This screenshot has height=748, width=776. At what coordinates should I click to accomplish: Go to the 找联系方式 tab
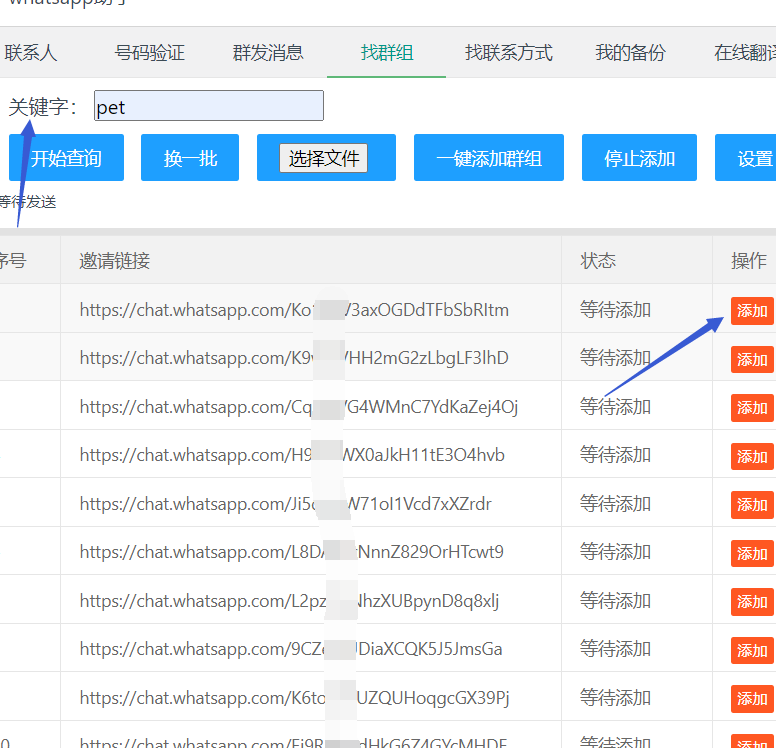[508, 52]
